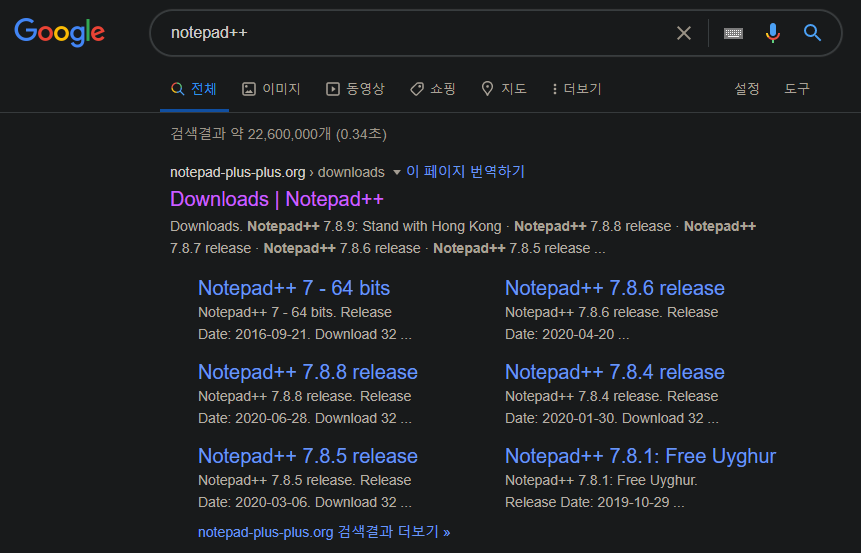Expand the 더보기 menu
This screenshot has width=861, height=553.
(x=577, y=89)
